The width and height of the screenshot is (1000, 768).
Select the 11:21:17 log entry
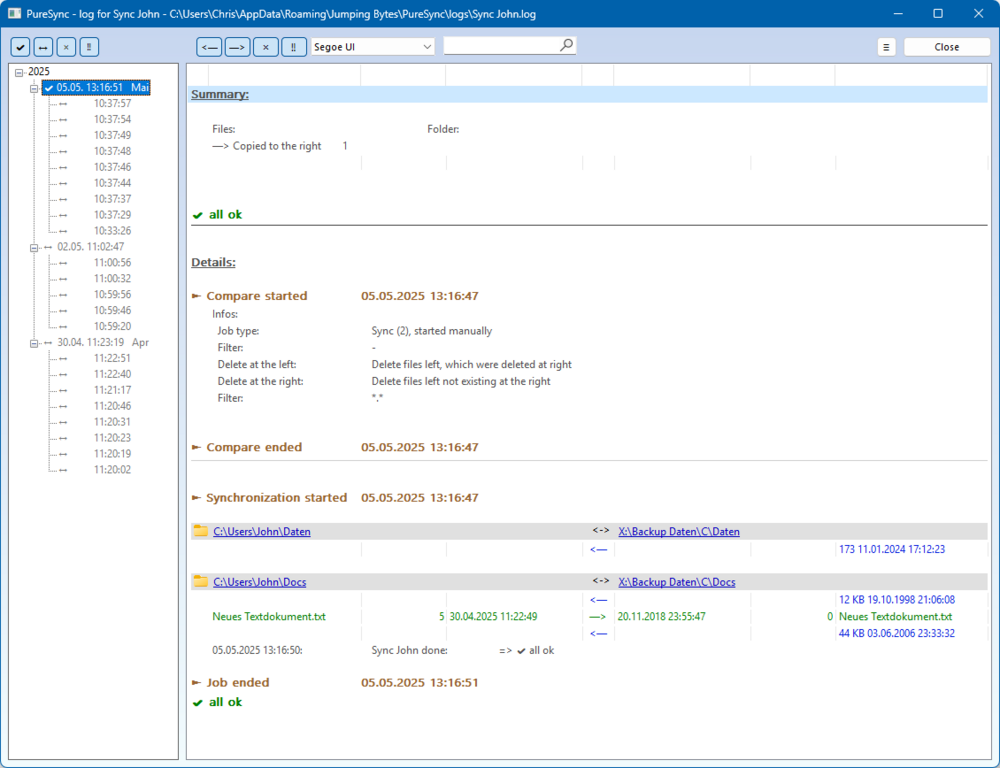[112, 390]
